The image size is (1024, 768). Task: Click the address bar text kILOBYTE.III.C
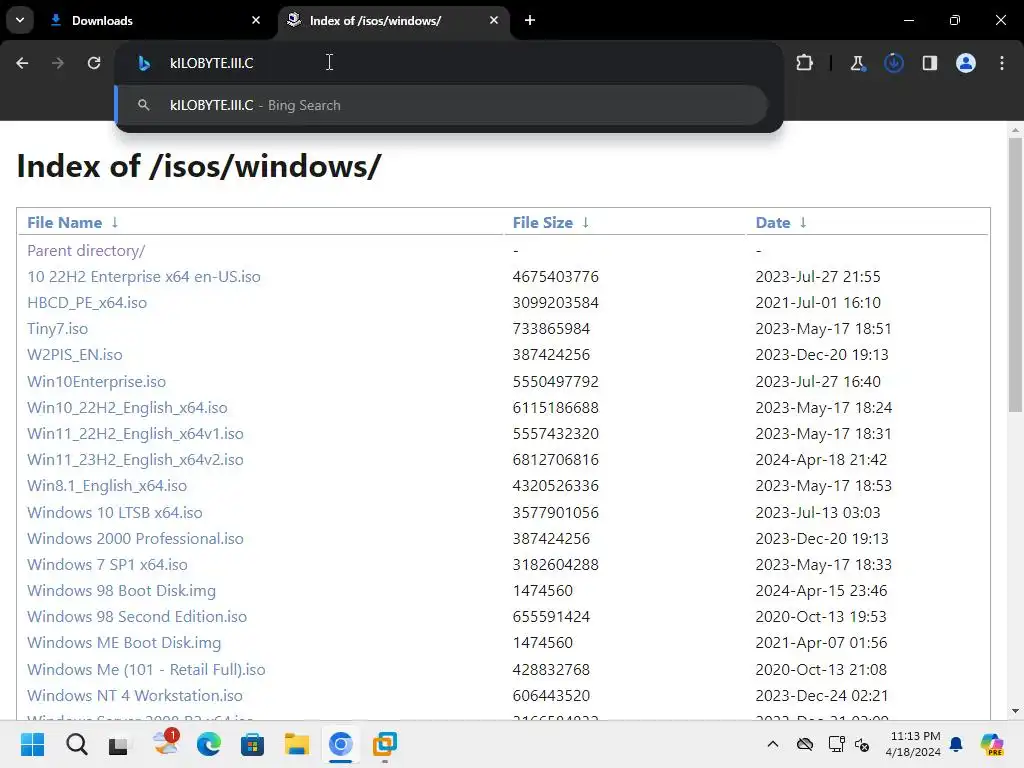pyautogui.click(x=212, y=63)
